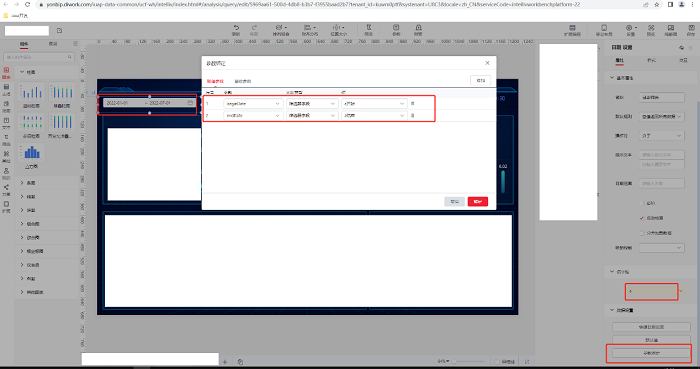Viewport: 700px width, 369px height.
Task: Toggle the checked red checkbox in settings panel
Action: (x=642, y=218)
